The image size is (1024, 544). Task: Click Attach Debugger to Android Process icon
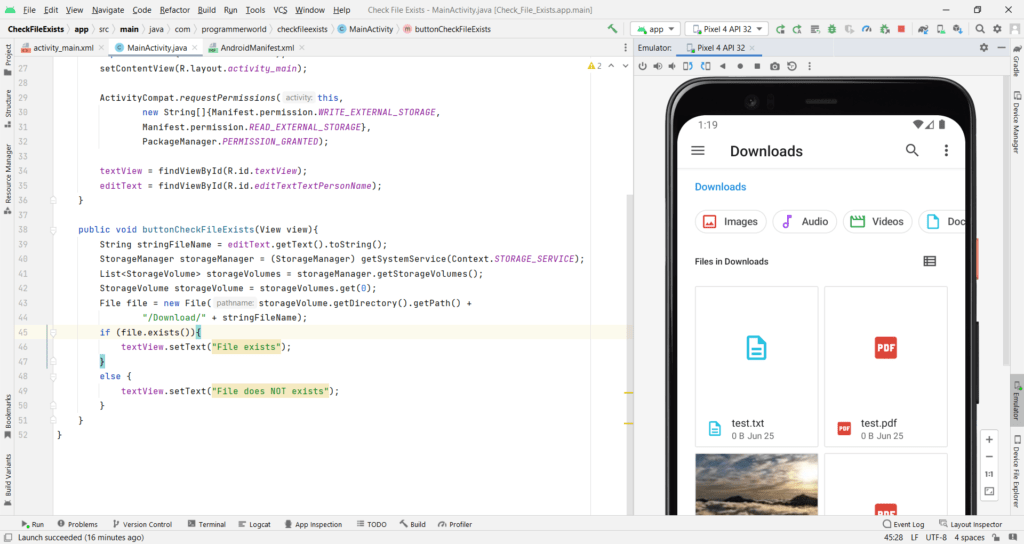[x=884, y=29]
